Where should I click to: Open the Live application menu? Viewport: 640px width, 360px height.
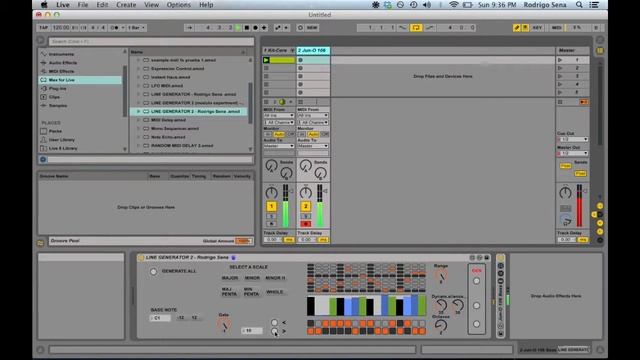click(62, 5)
